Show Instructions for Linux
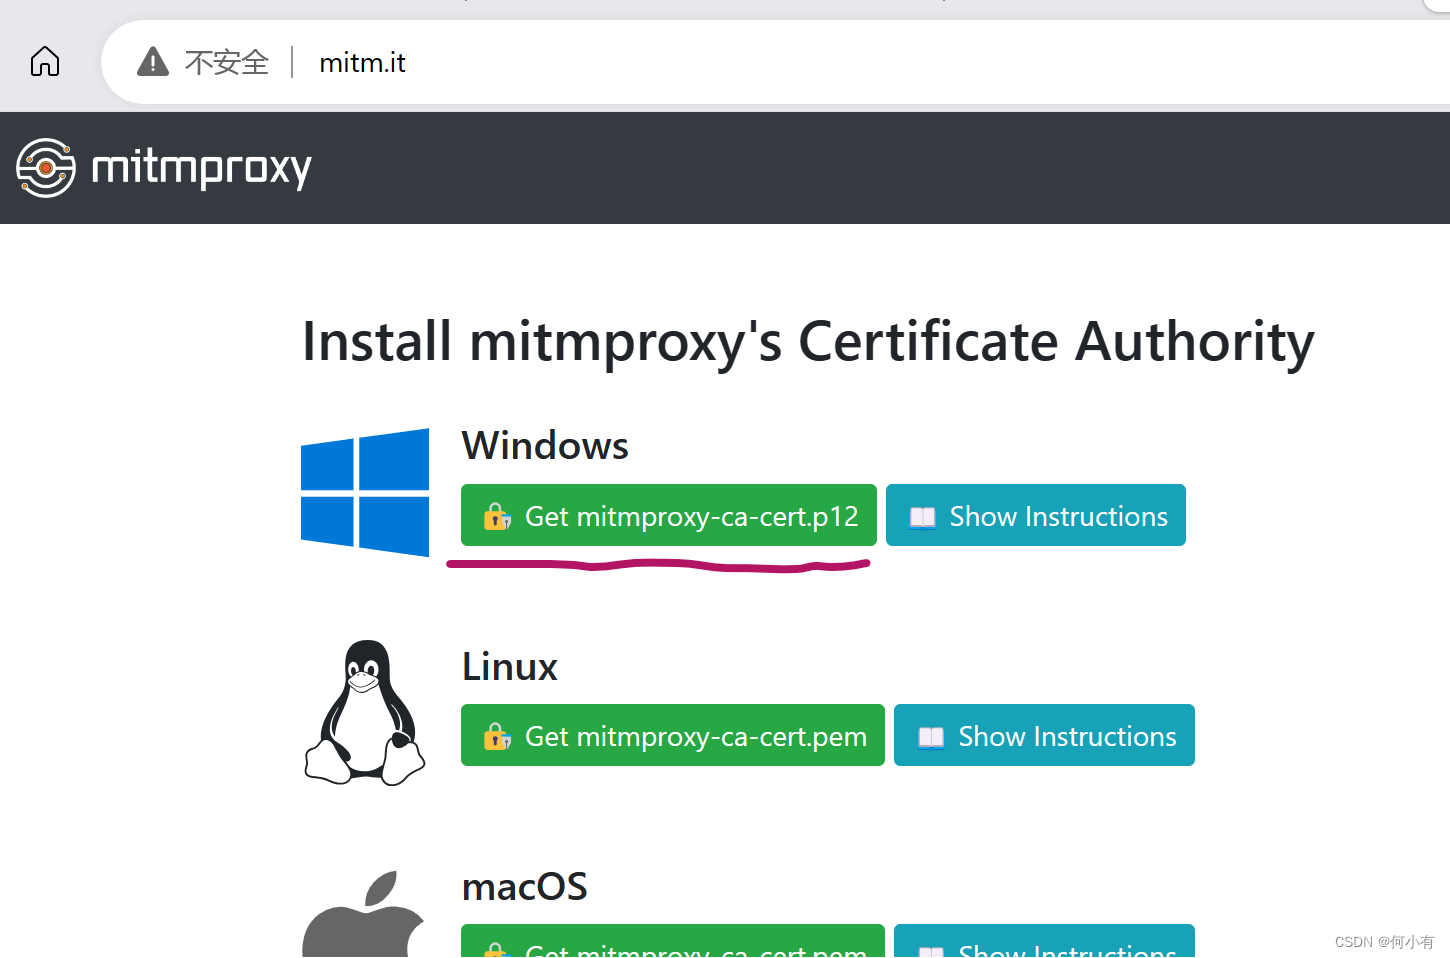The height and width of the screenshot is (958, 1450). coord(1044,735)
